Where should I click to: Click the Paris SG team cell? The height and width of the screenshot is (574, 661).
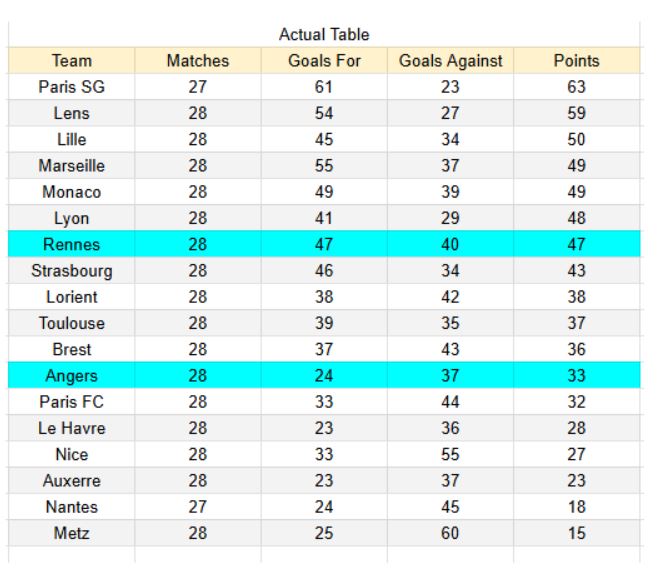(71, 87)
